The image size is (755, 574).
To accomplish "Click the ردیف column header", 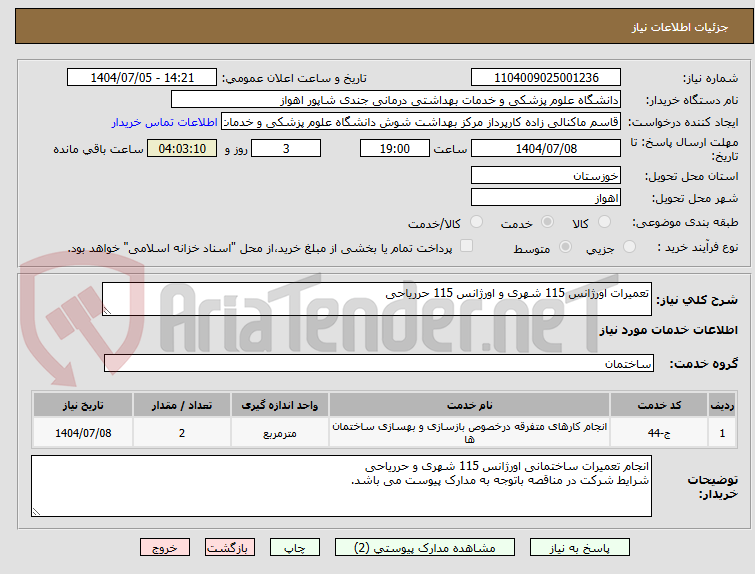I will [722, 405].
